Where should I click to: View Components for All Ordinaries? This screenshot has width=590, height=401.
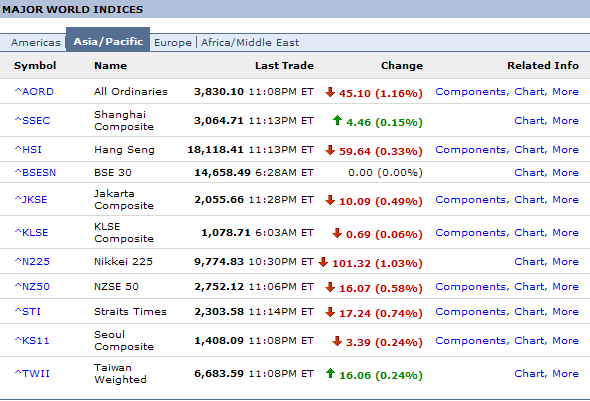472,91
